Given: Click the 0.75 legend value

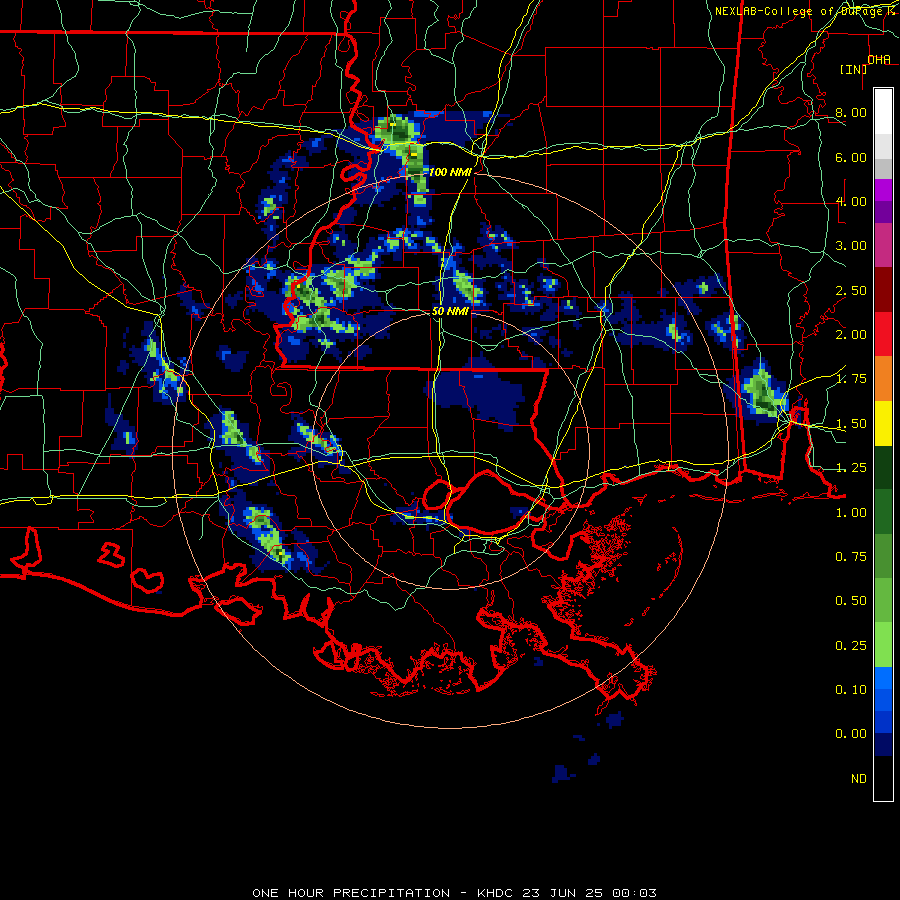Looking at the screenshot, I should [851, 557].
